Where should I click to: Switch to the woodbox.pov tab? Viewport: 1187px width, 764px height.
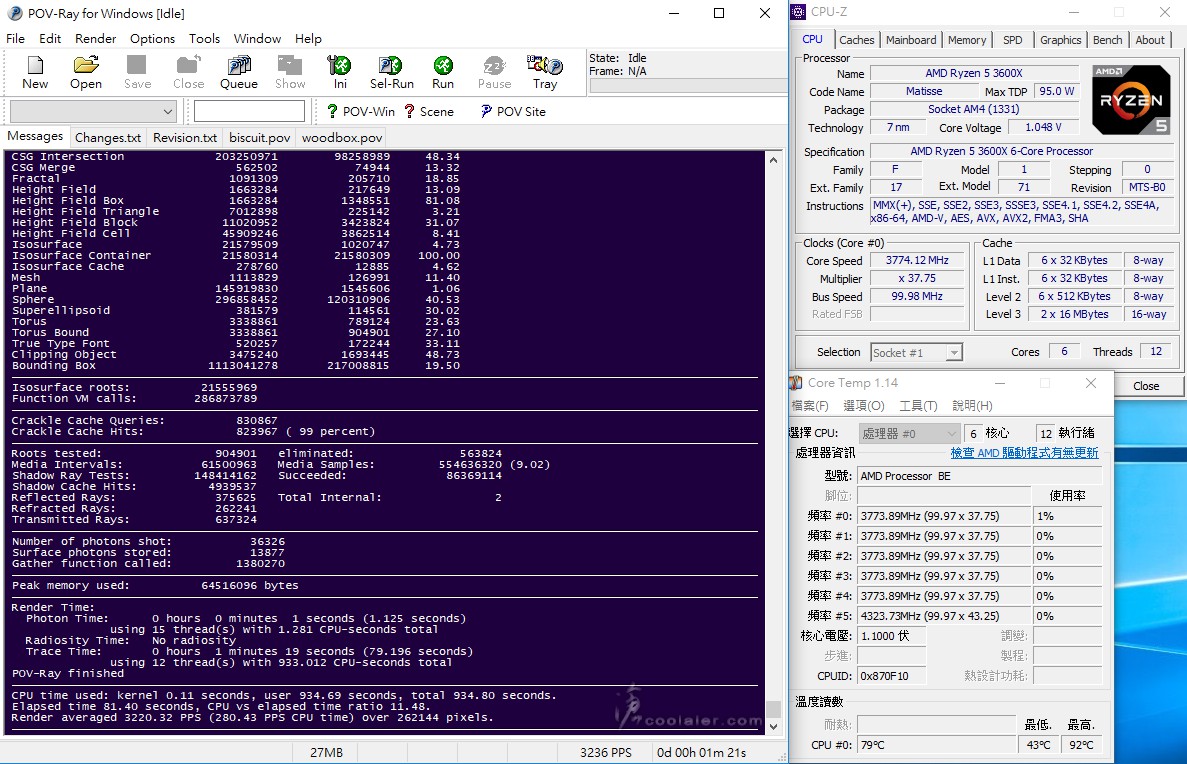341,138
